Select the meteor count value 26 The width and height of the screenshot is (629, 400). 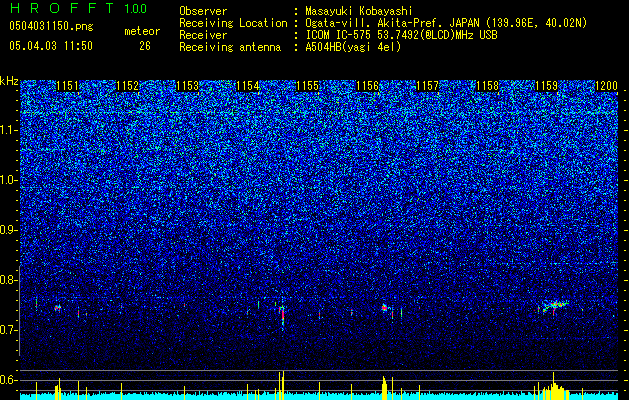point(145,46)
